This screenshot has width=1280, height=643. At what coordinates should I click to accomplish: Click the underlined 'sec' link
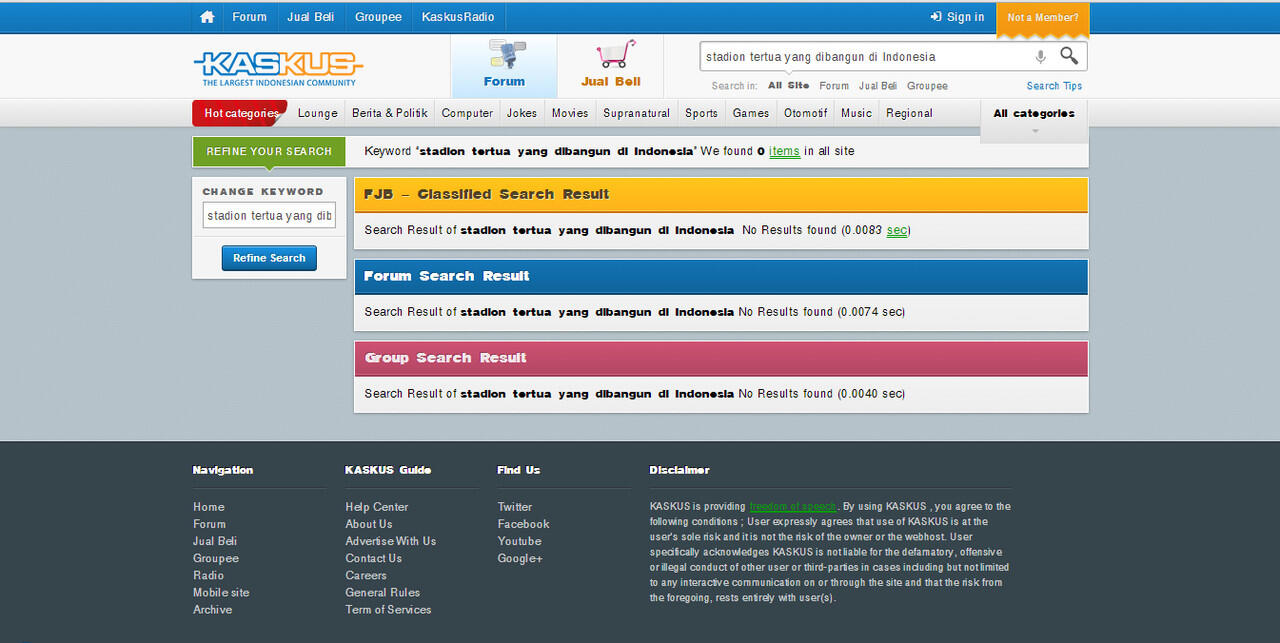897,230
